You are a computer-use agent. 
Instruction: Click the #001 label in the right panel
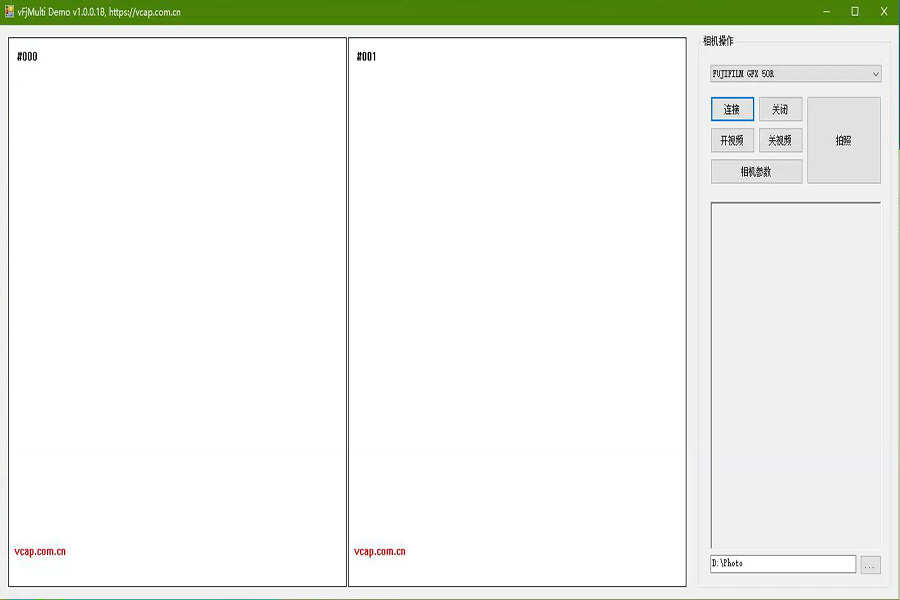pos(366,57)
